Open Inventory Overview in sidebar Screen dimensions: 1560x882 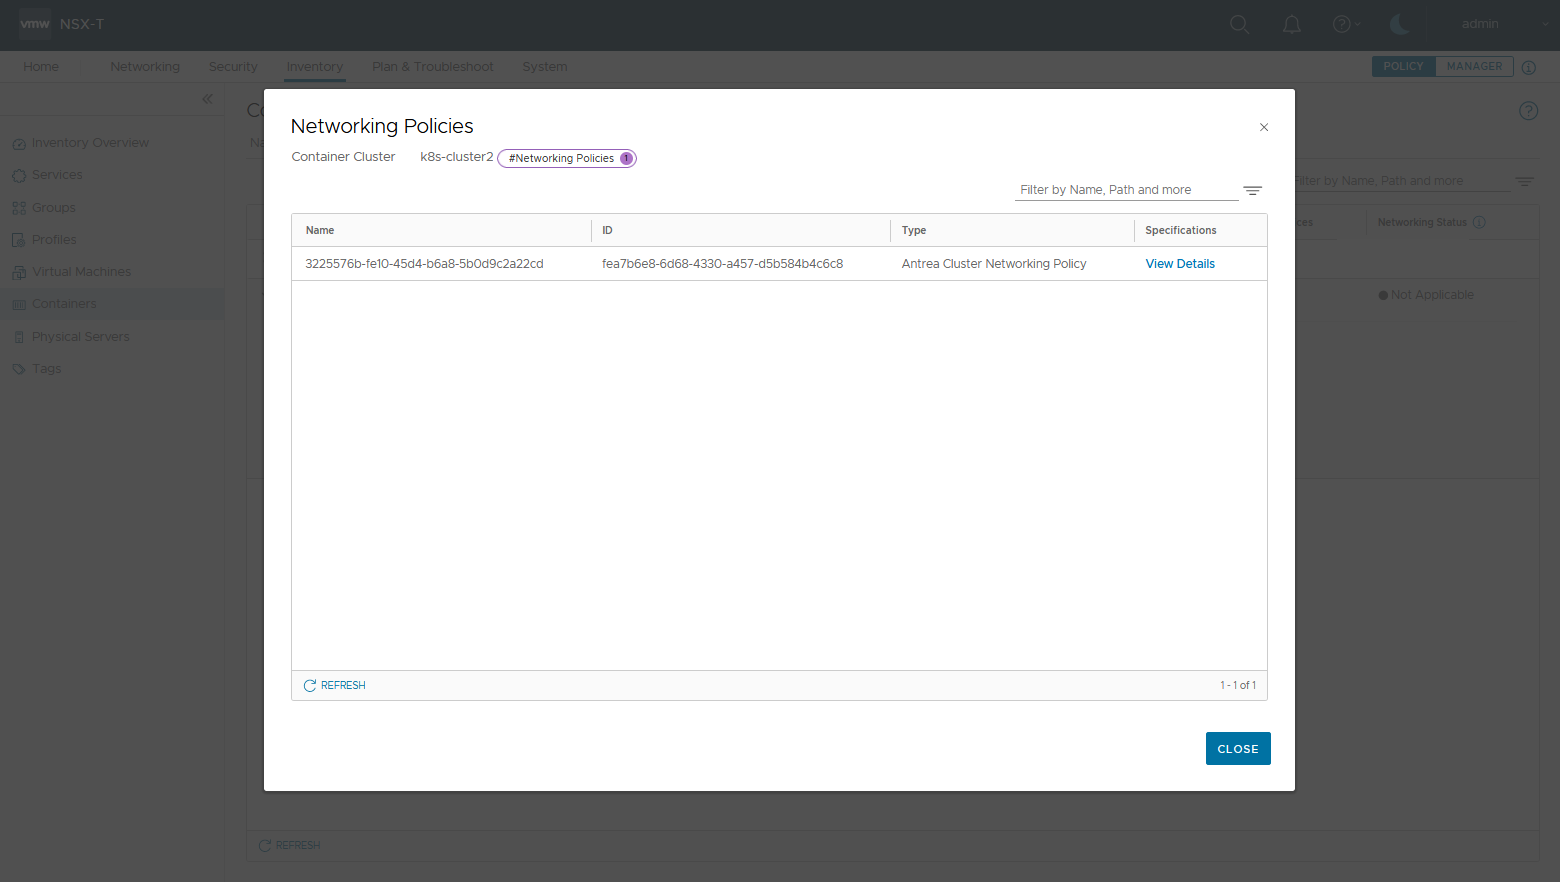90,143
